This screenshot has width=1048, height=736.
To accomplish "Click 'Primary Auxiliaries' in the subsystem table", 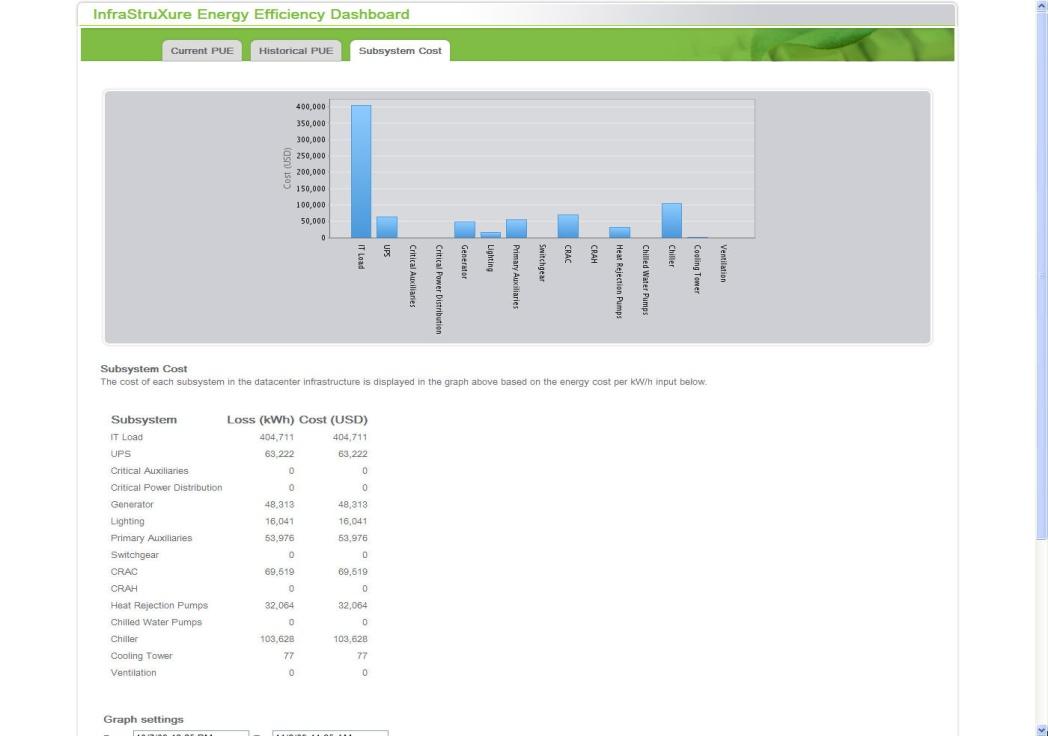I will coord(152,538).
